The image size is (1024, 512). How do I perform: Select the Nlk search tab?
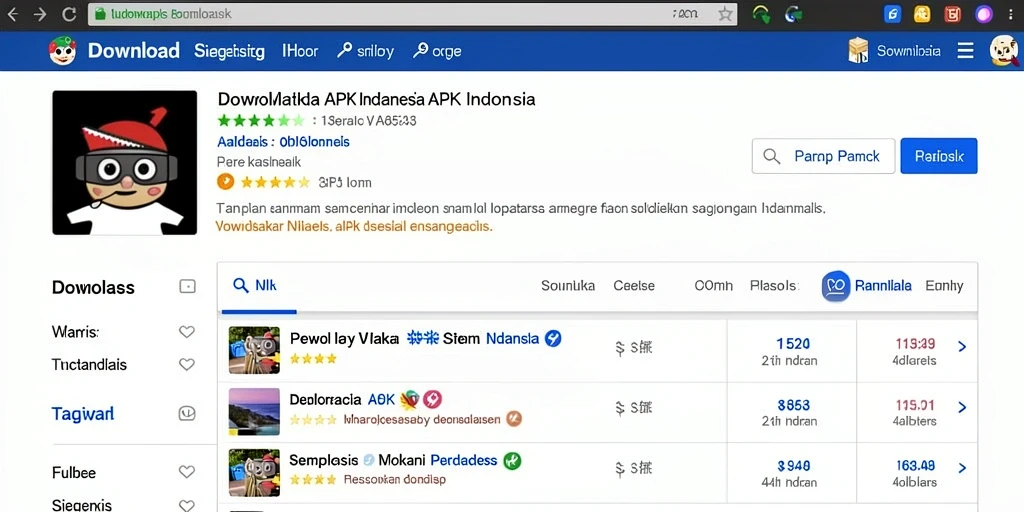[255, 285]
